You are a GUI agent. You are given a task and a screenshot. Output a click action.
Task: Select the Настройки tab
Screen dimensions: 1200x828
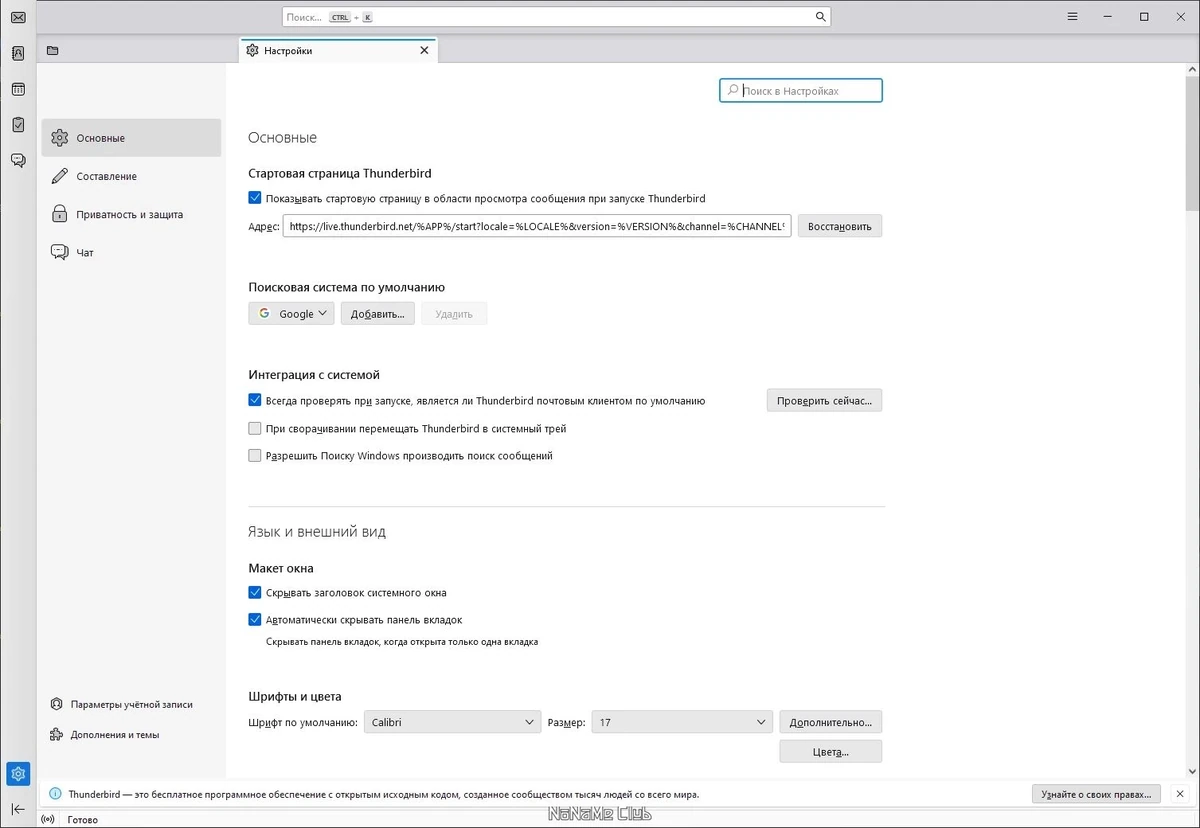point(338,51)
